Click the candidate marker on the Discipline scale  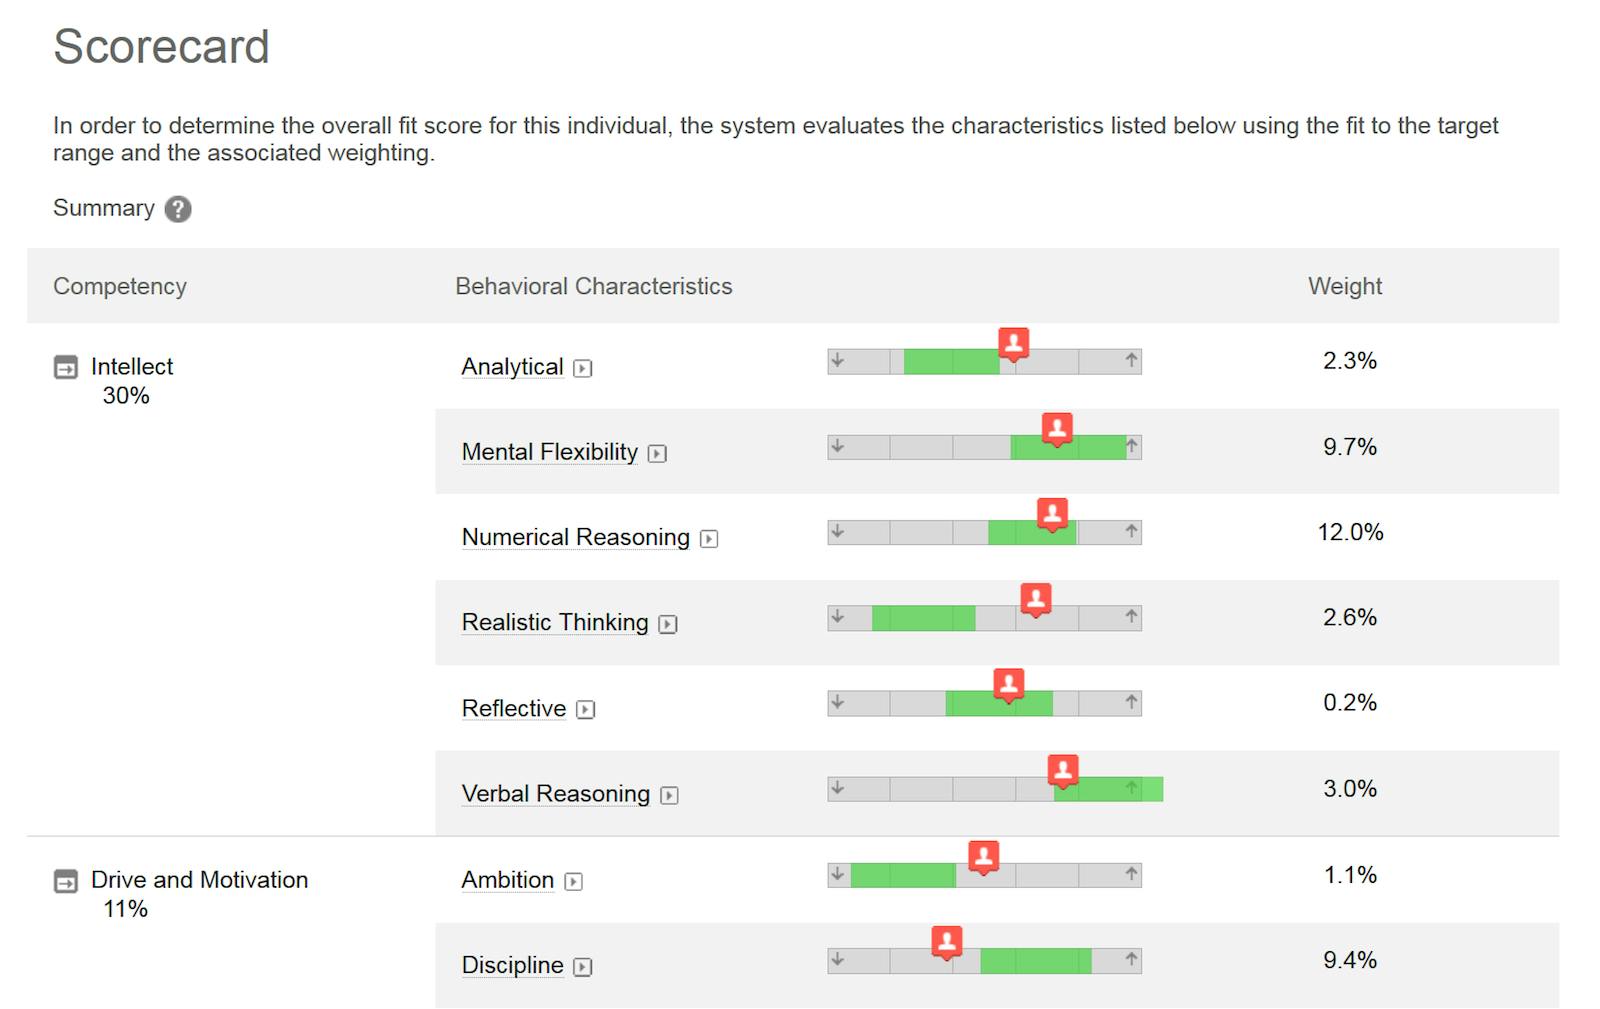coord(945,941)
